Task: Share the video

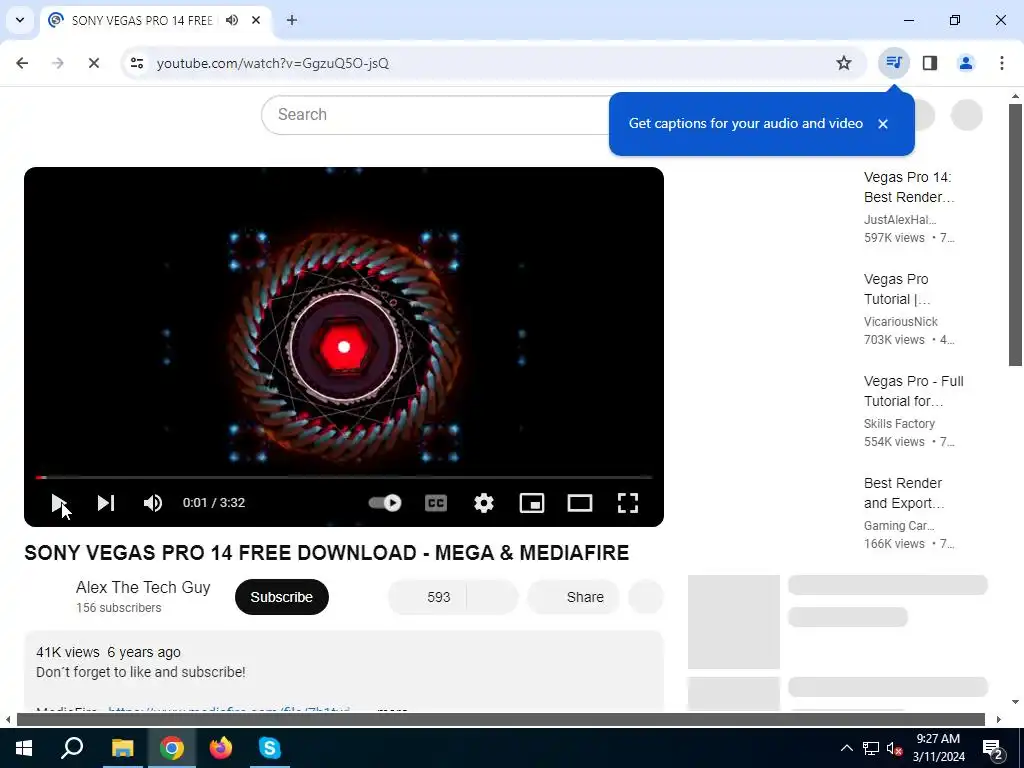Action: click(x=573, y=597)
